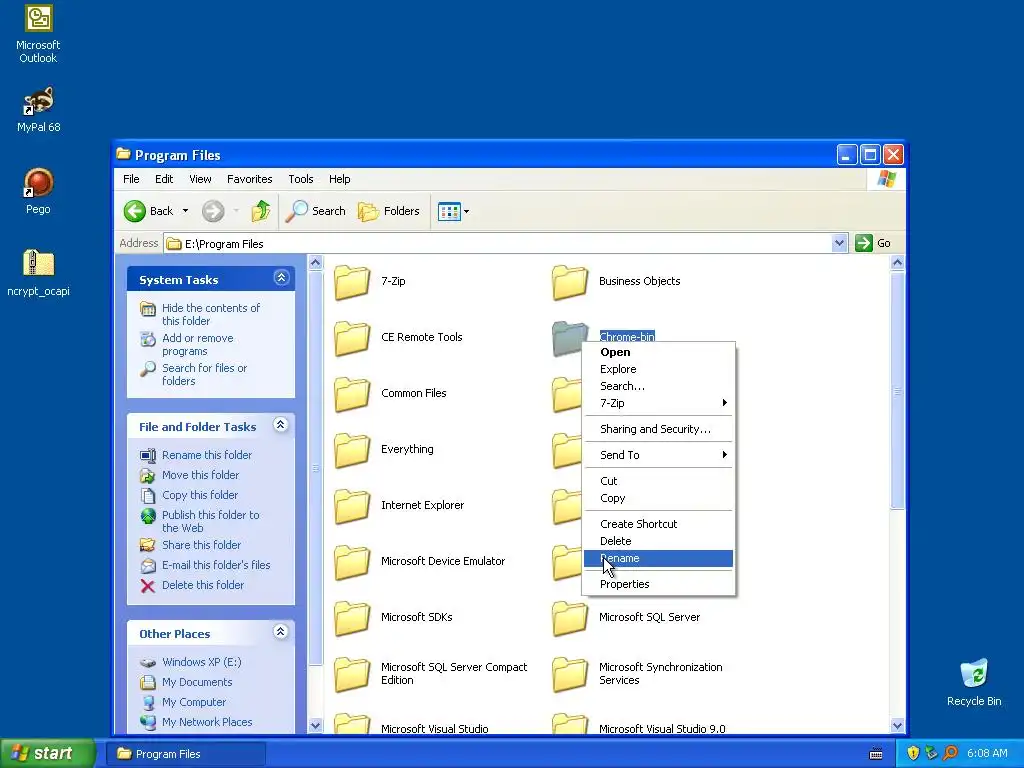This screenshot has height=768, width=1024.
Task: Open the View menu
Action: pos(200,179)
